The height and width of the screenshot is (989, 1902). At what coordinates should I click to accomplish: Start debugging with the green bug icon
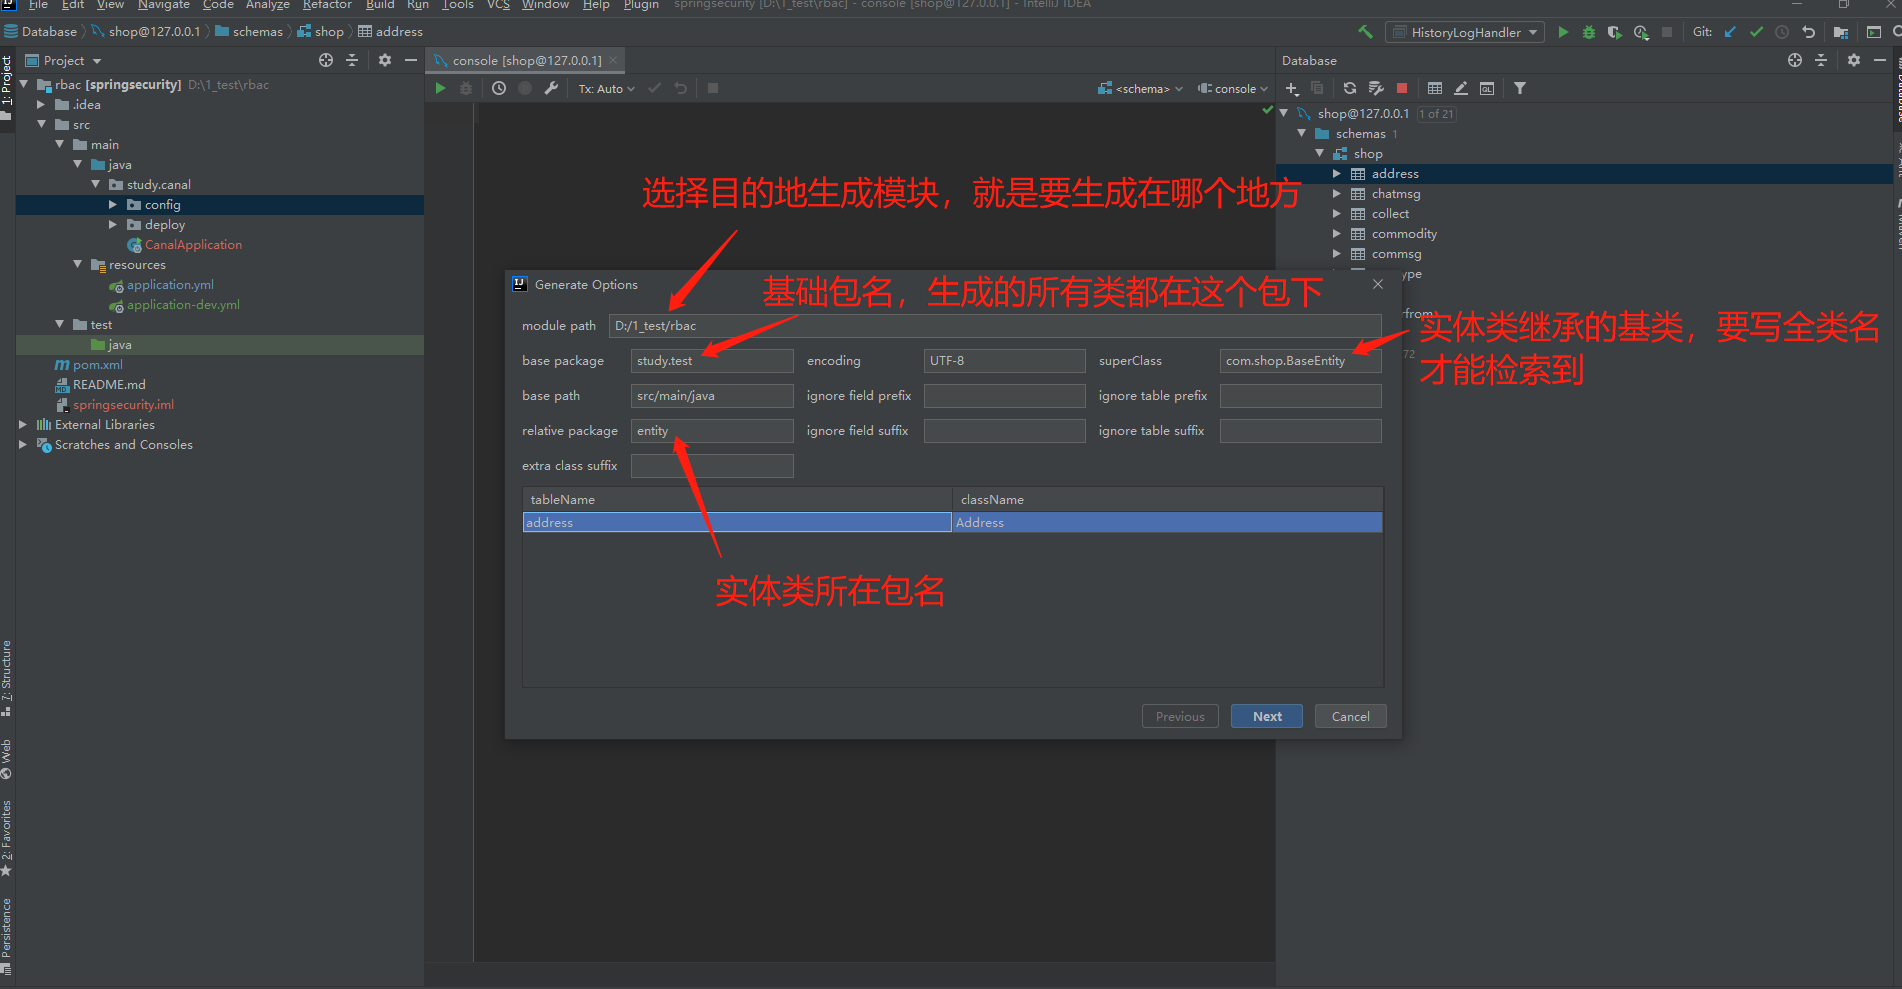(1589, 32)
